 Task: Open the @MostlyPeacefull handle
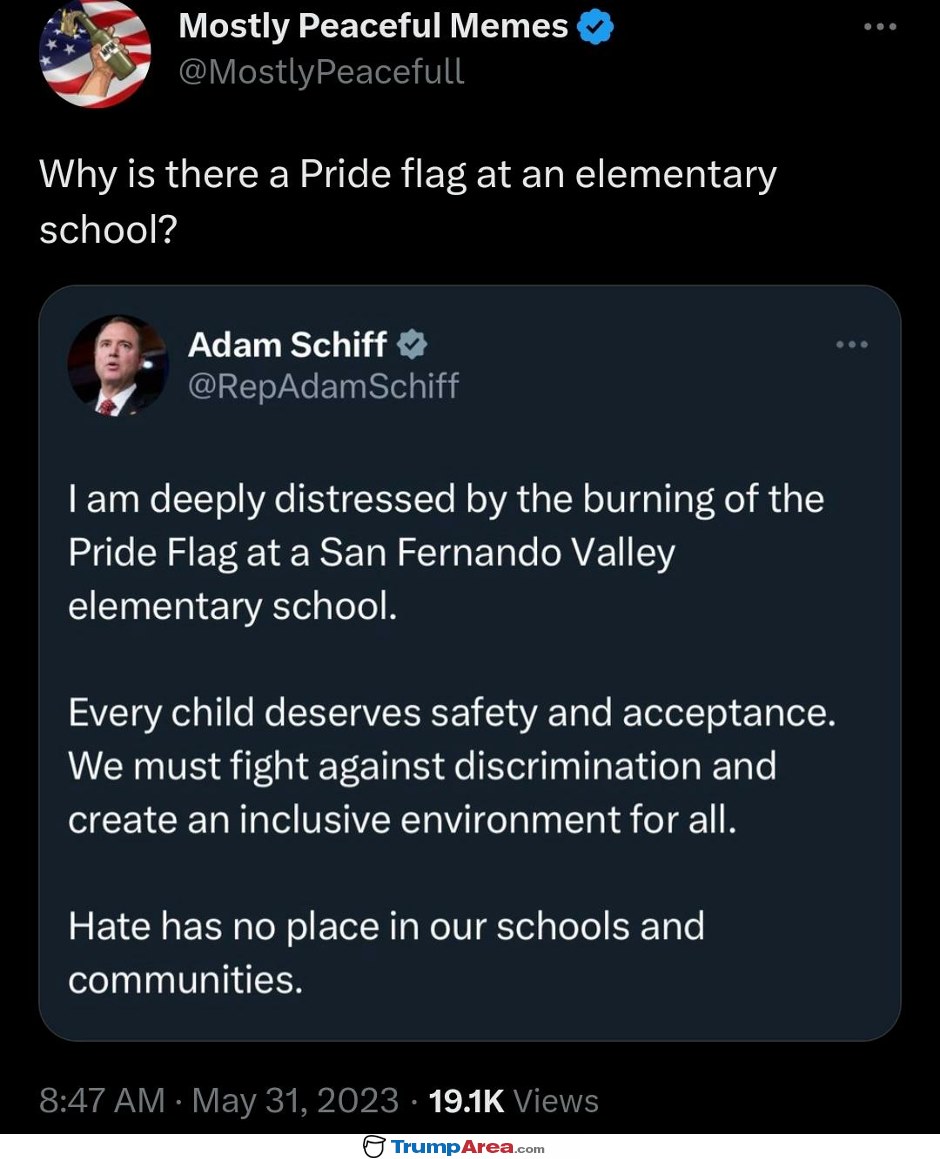pos(321,72)
